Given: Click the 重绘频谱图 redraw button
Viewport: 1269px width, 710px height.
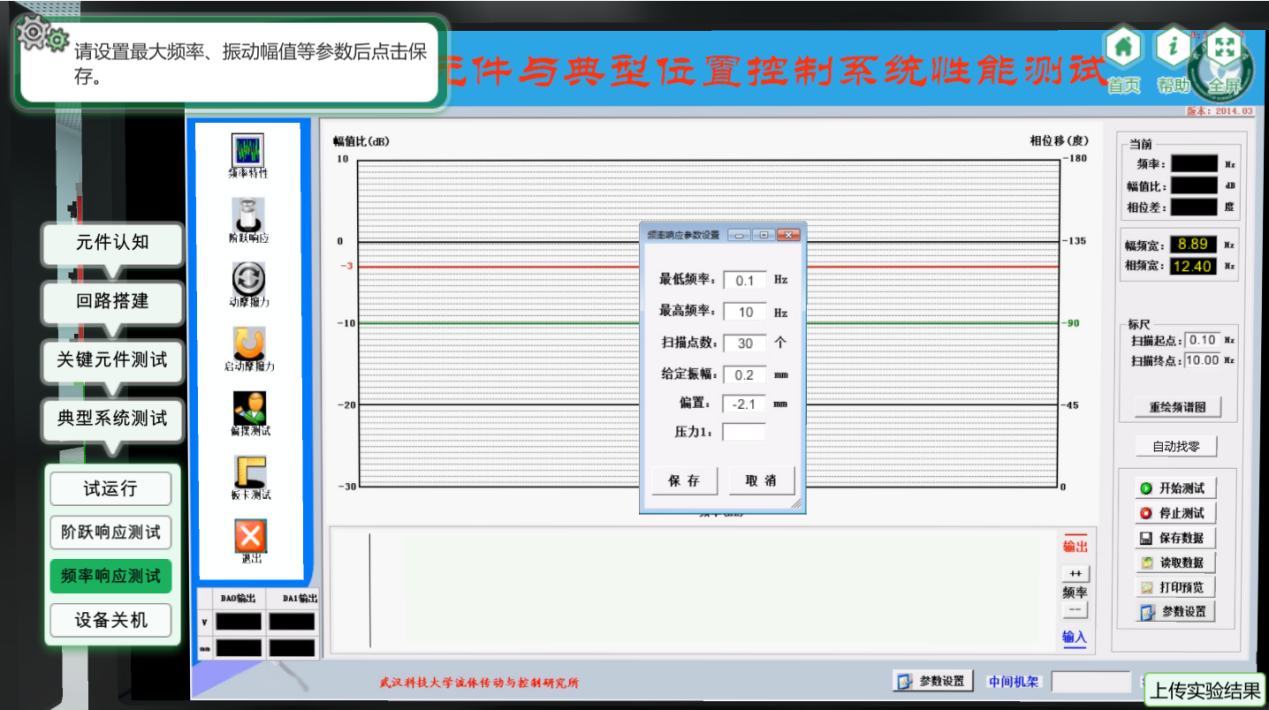Looking at the screenshot, I should pyautogui.click(x=1178, y=408).
